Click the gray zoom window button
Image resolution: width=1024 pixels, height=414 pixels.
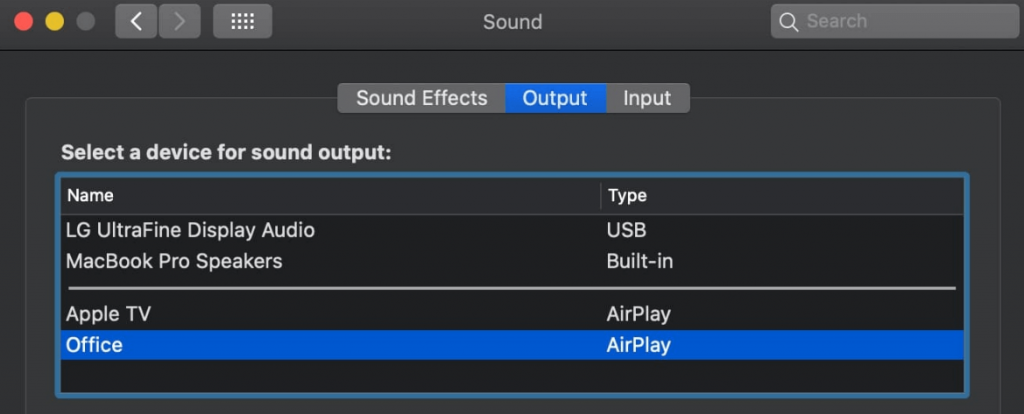point(85,21)
